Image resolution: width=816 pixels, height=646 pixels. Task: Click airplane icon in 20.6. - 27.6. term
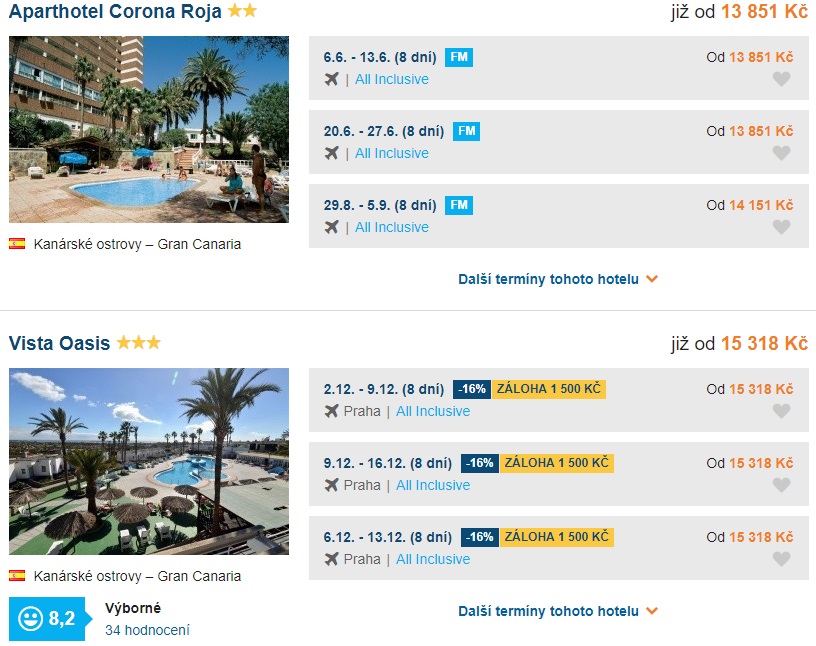pos(332,153)
